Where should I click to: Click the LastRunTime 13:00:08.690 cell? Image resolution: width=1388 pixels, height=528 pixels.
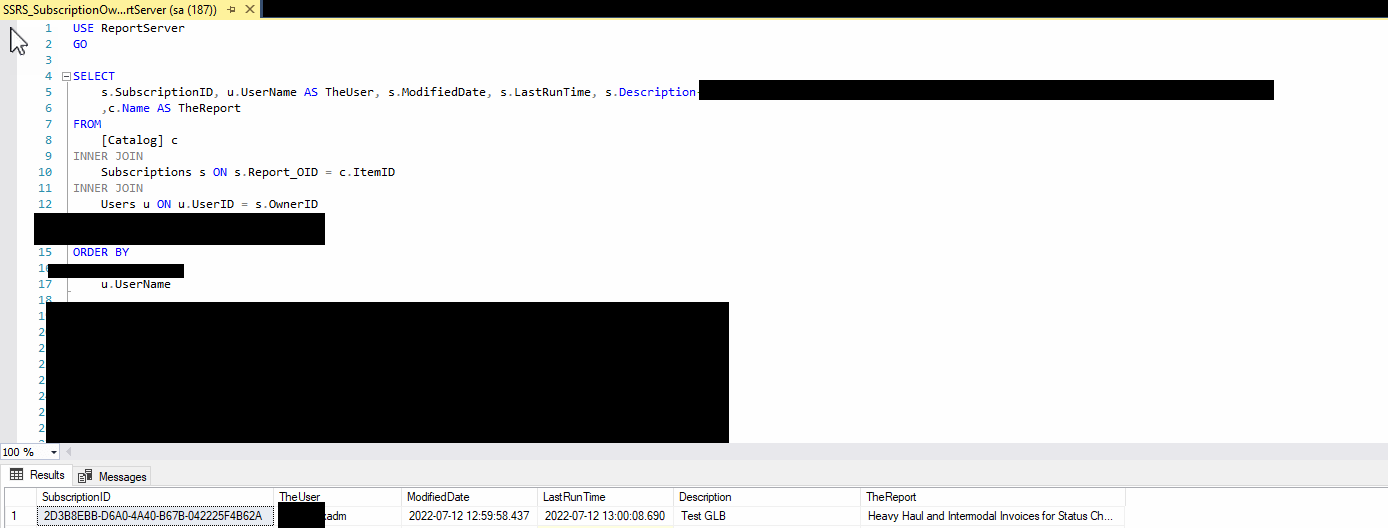pos(605,516)
